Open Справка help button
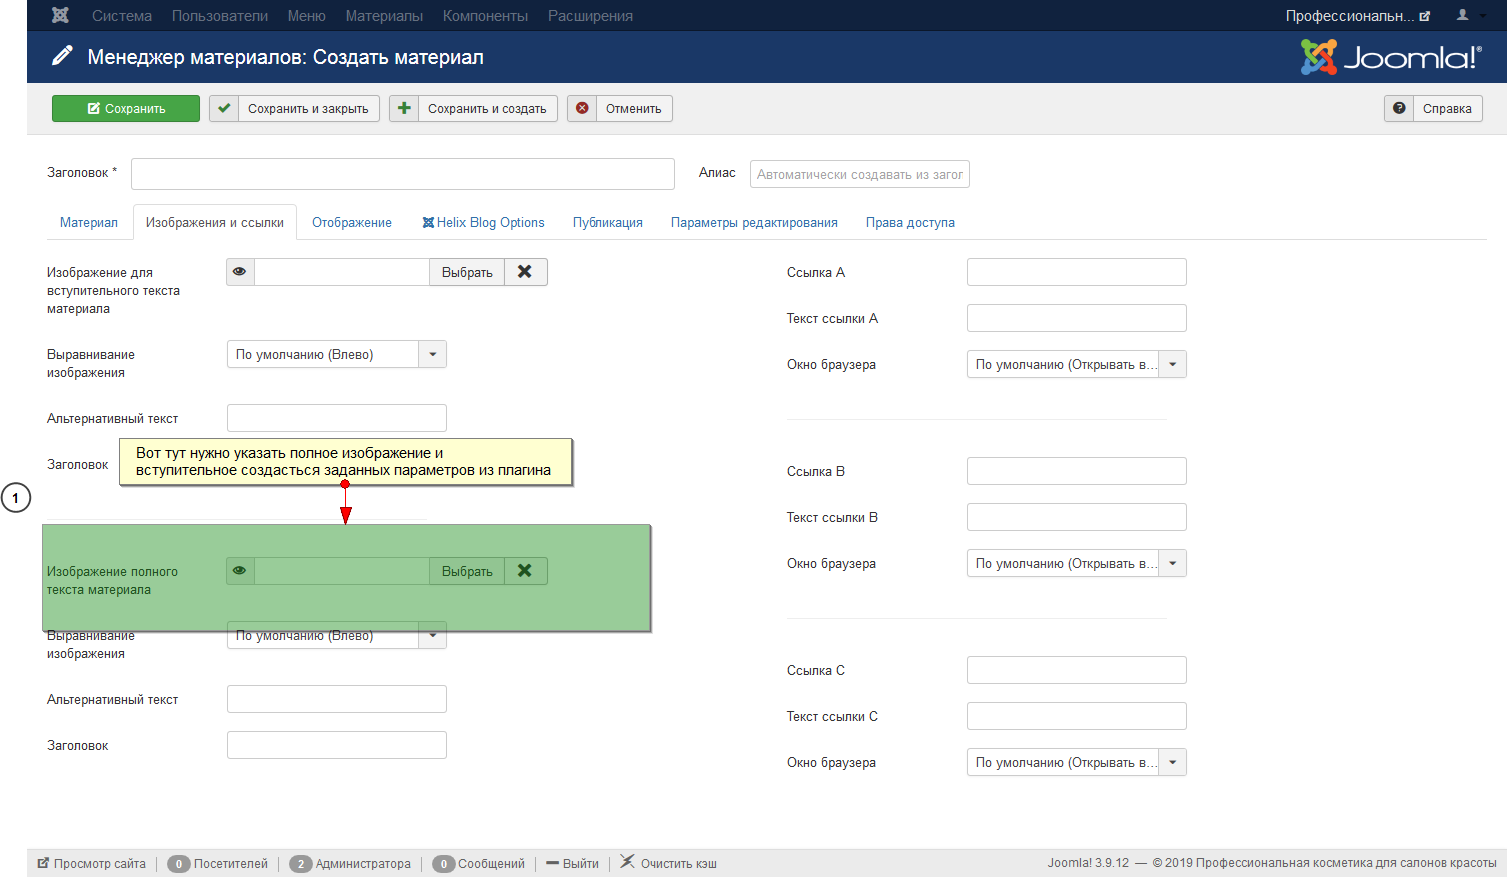This screenshot has height=877, width=1507. [x=1433, y=109]
